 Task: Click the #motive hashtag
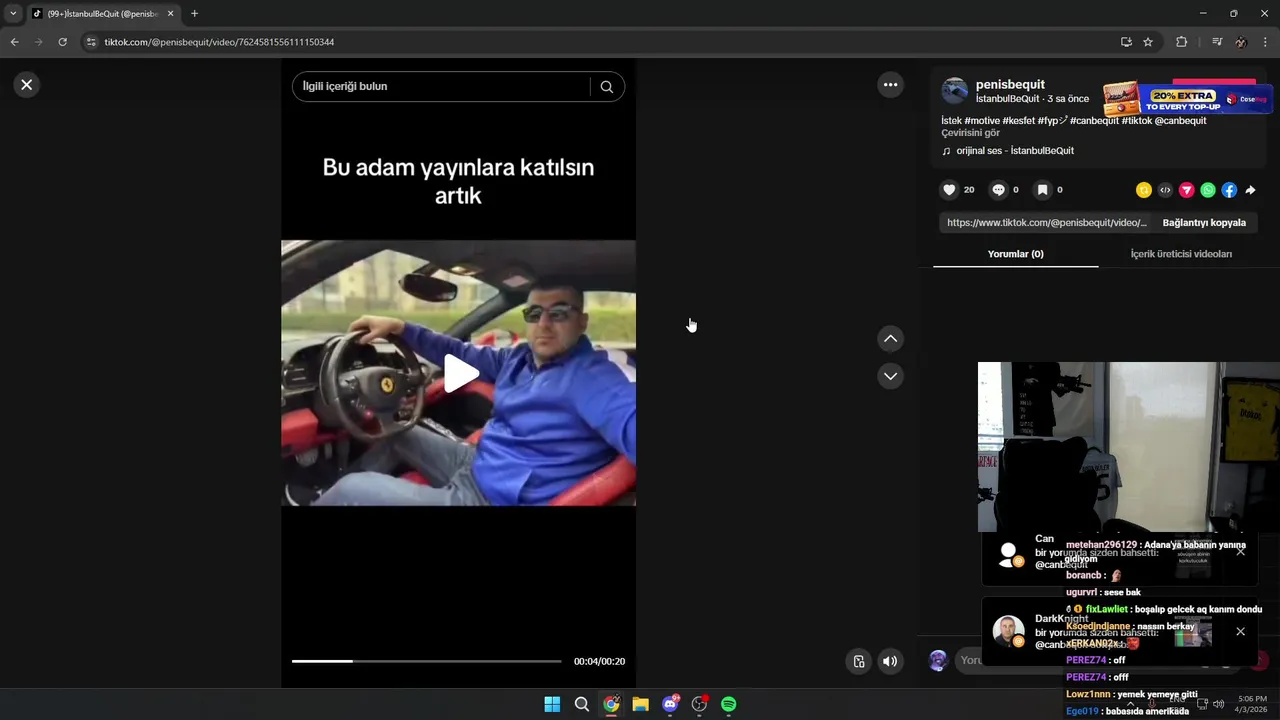(983, 121)
